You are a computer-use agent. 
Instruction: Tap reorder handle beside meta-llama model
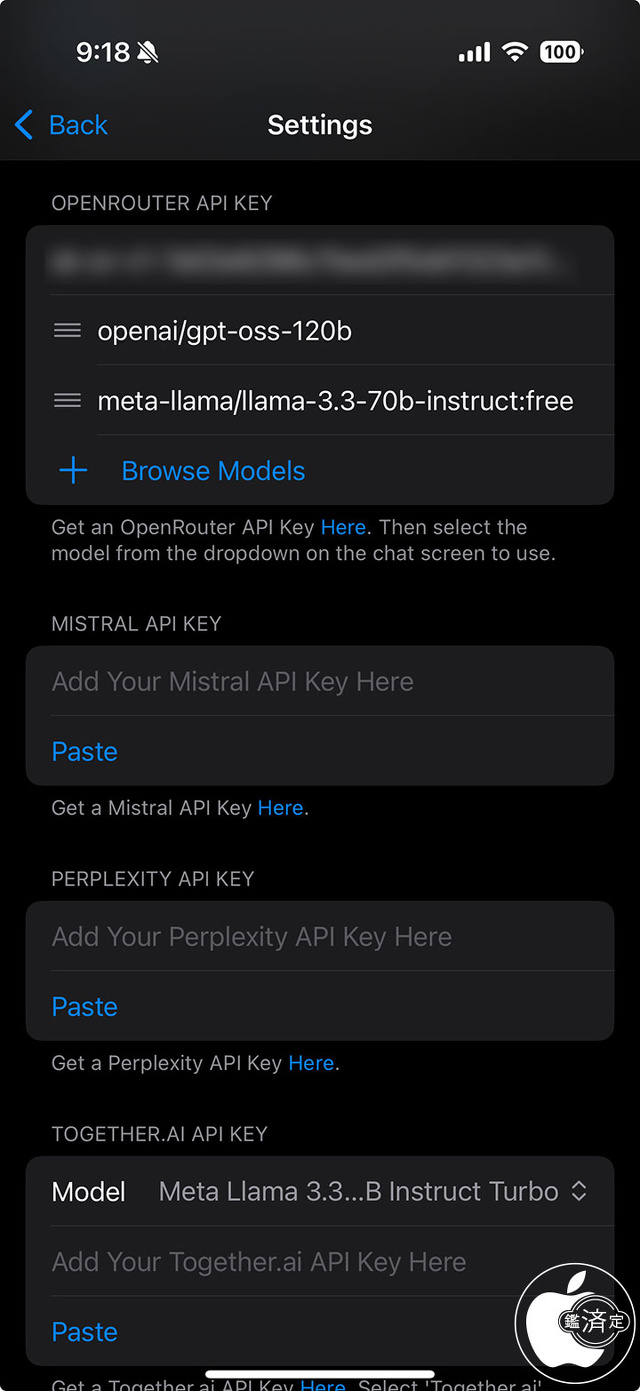tap(67, 401)
